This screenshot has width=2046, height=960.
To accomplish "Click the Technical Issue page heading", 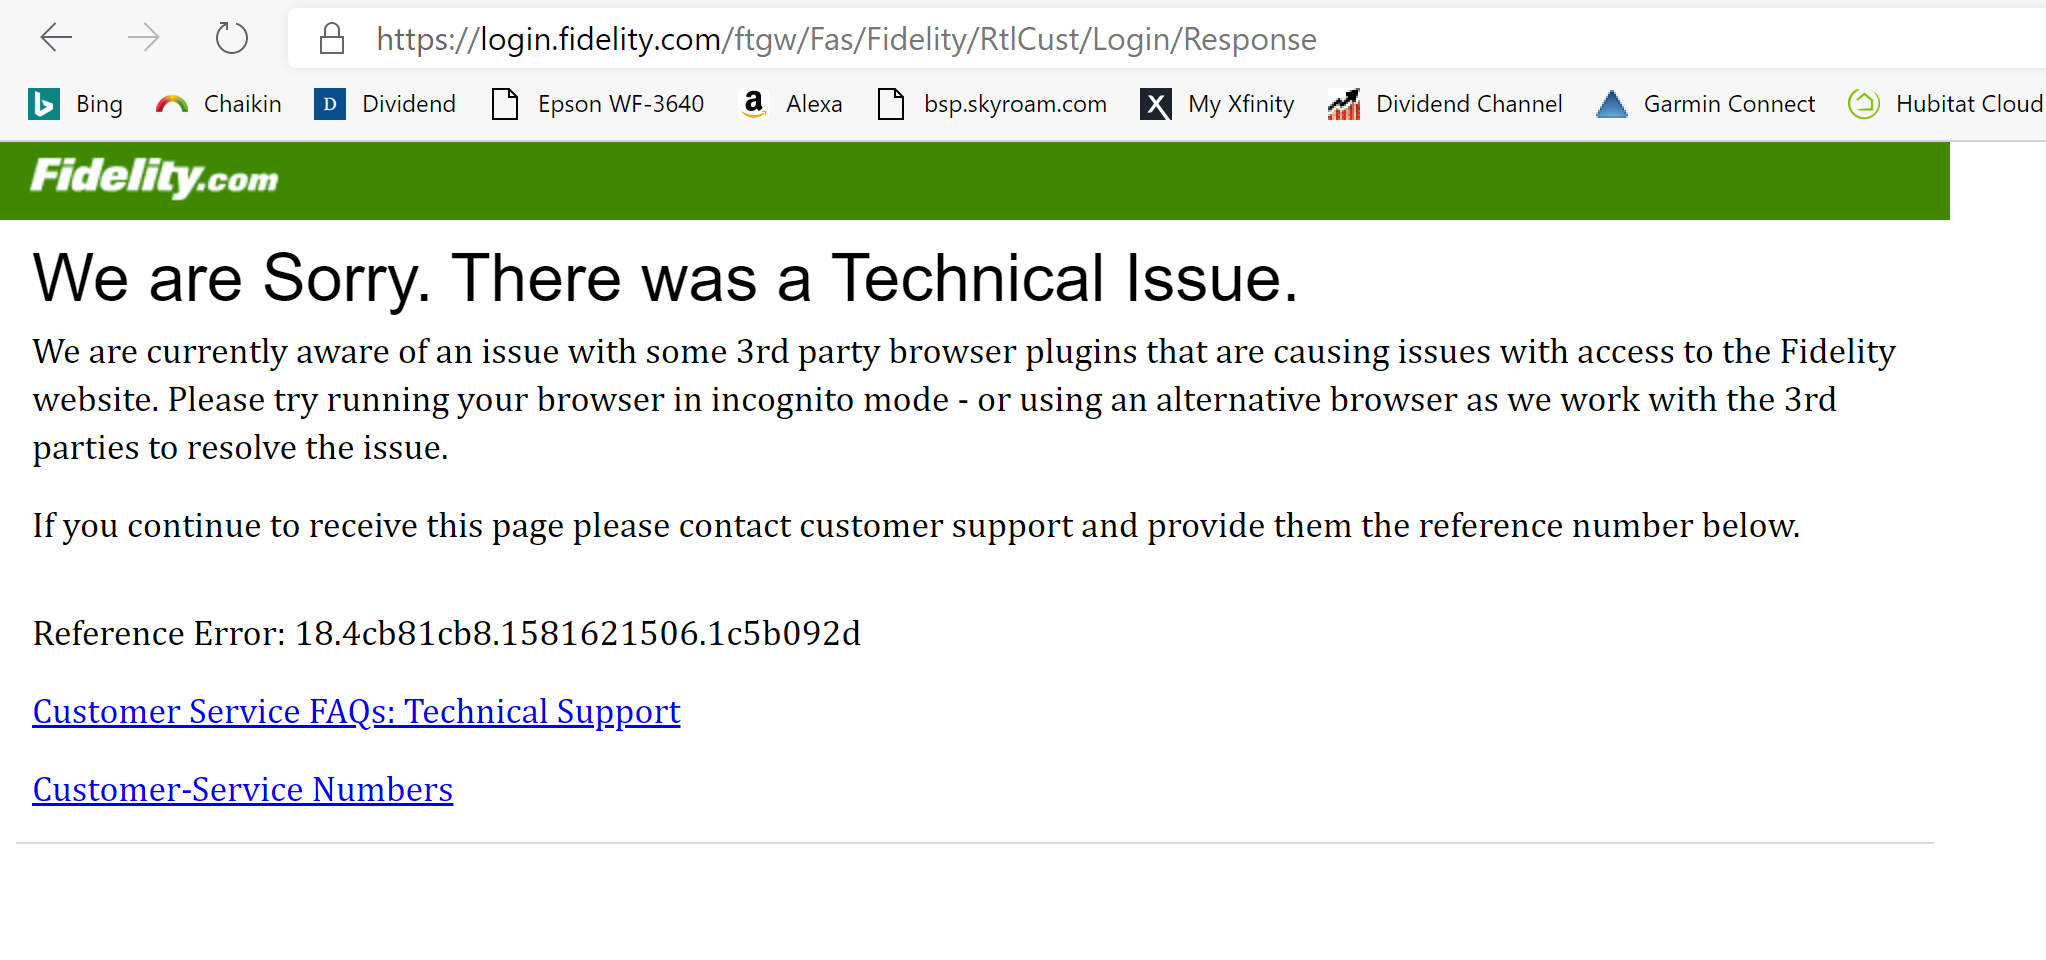I will tap(665, 278).
